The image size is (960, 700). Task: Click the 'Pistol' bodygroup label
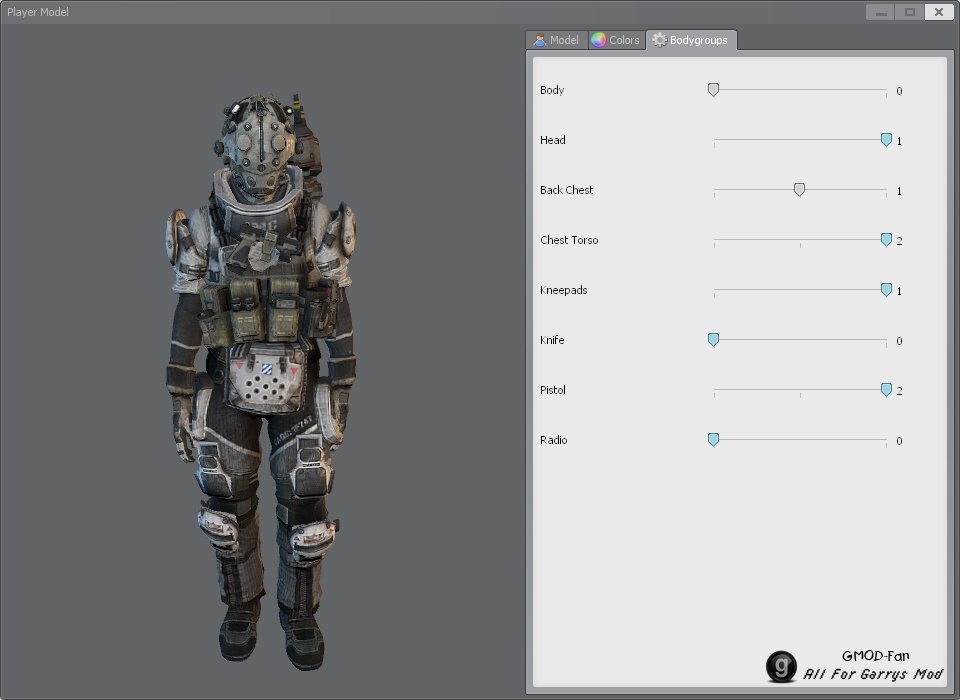[x=552, y=390]
